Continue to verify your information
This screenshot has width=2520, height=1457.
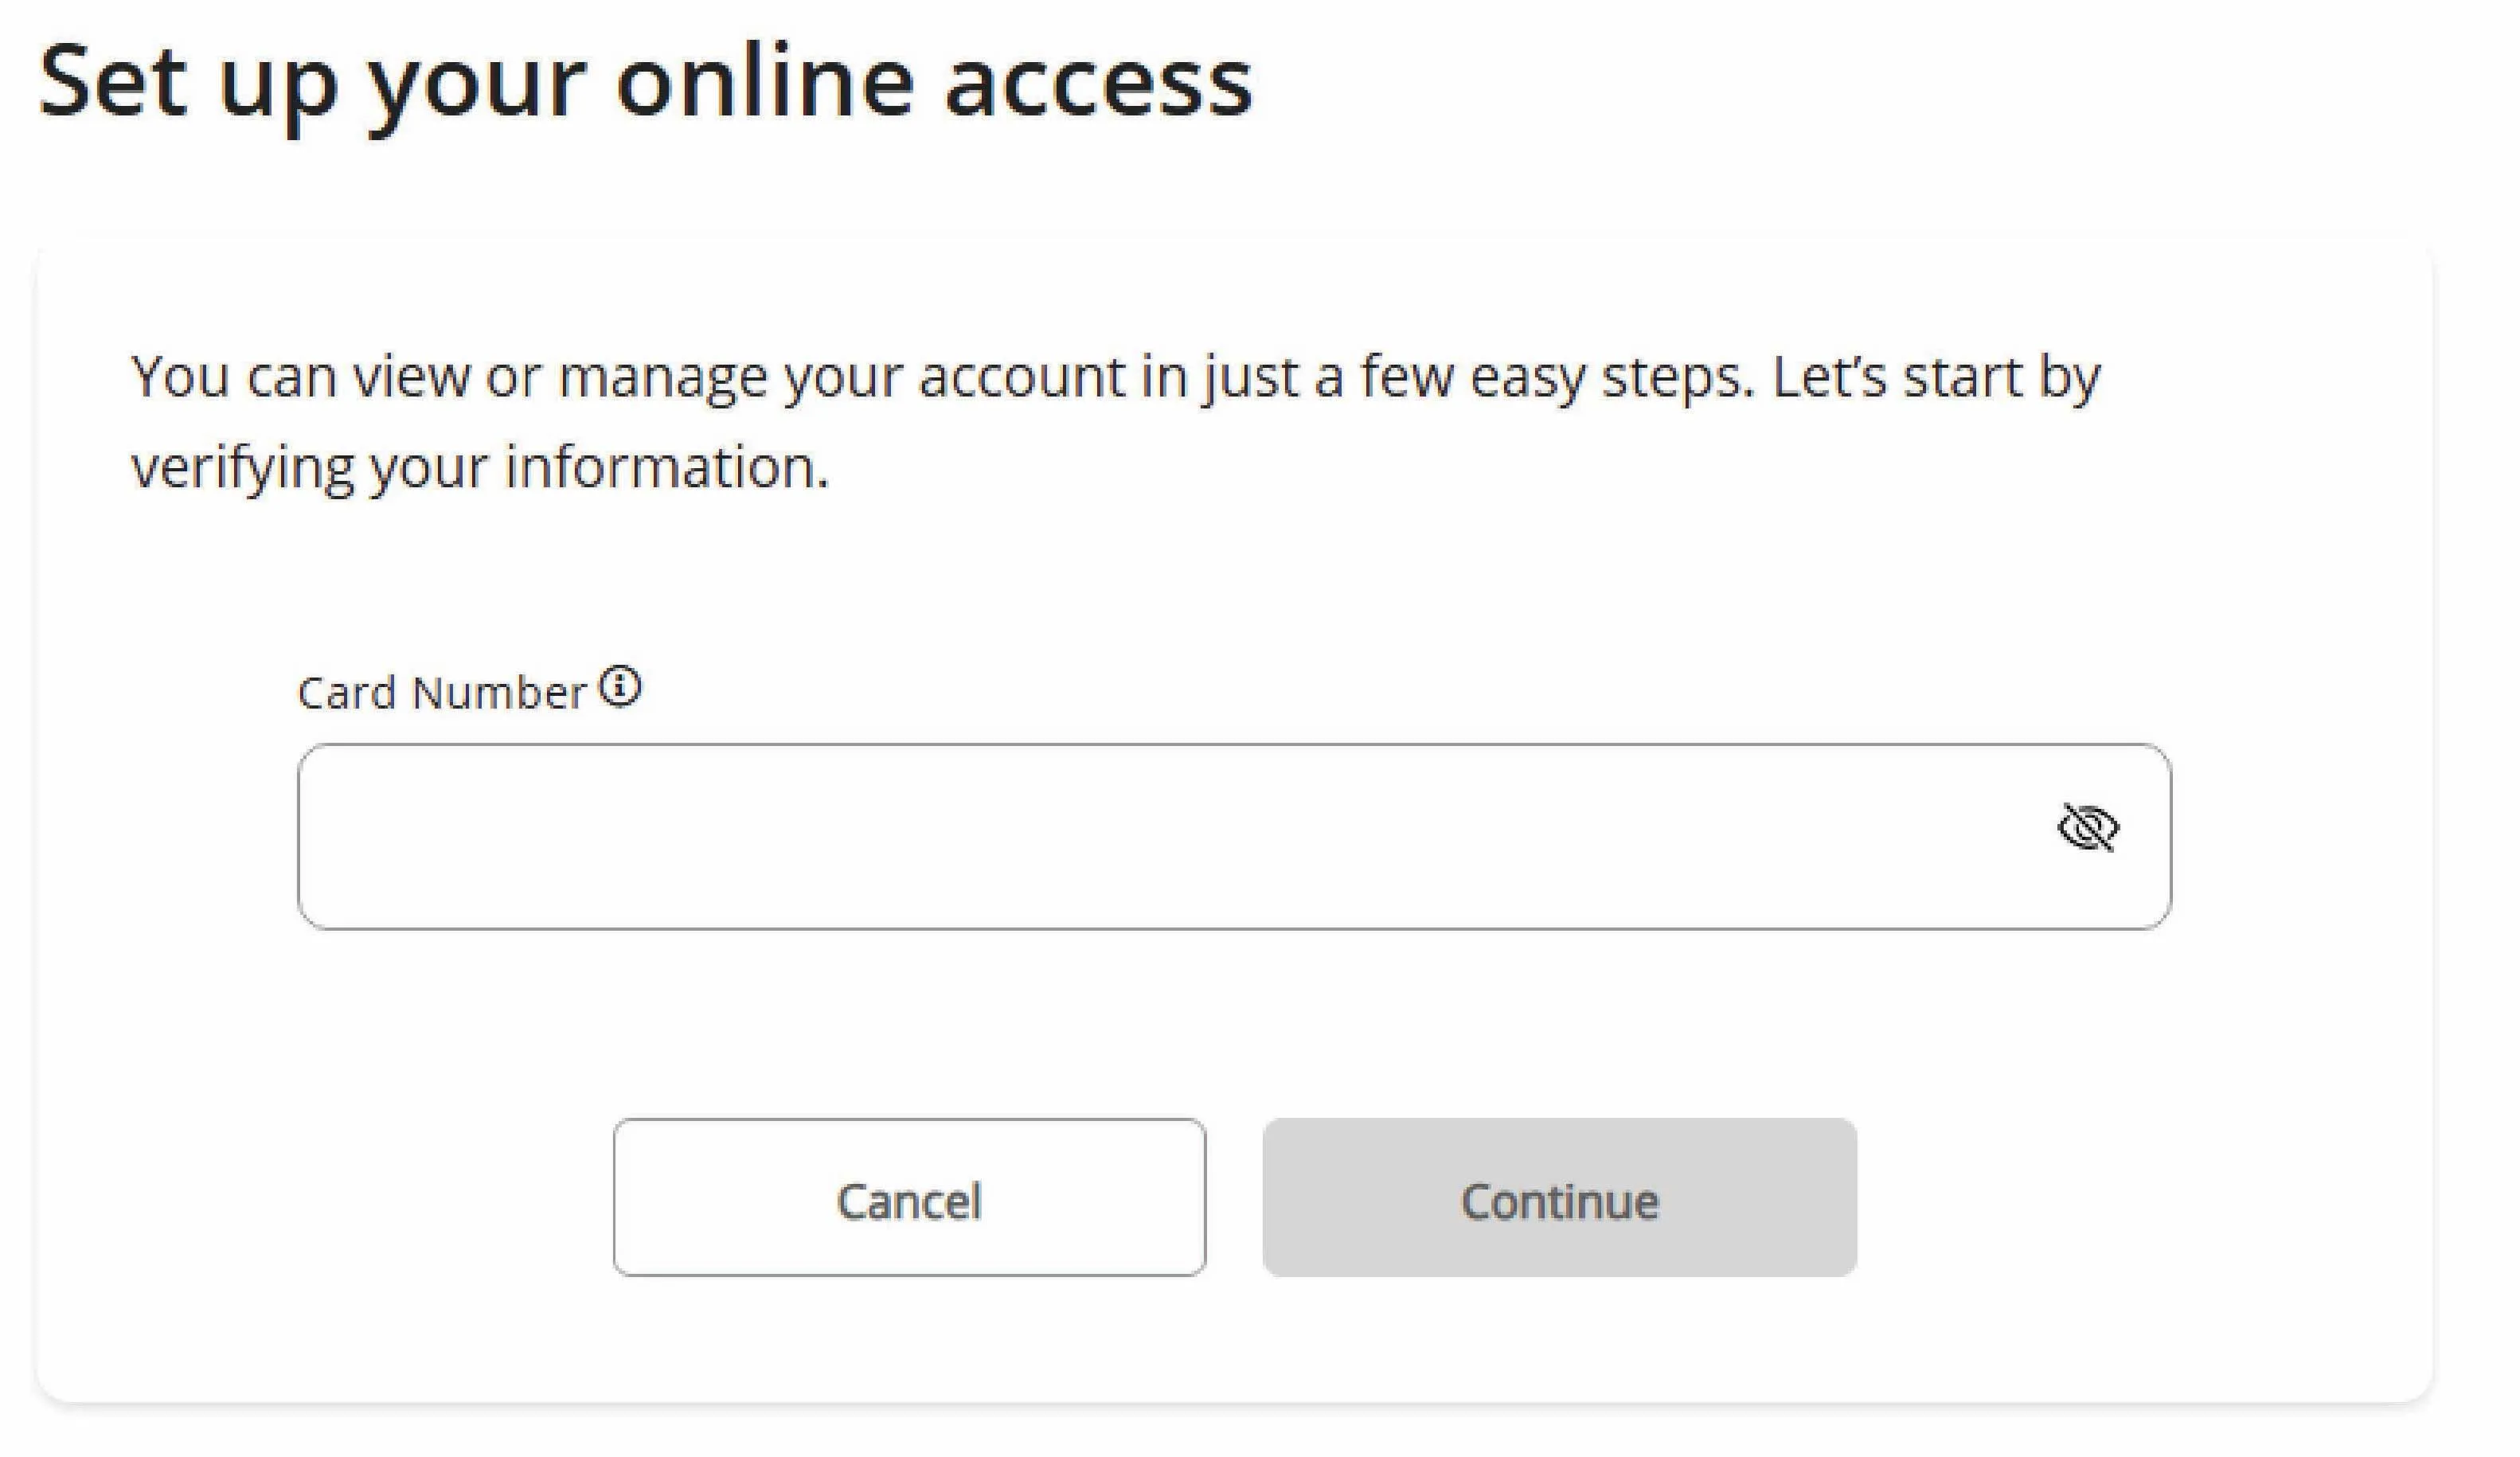tap(1559, 1198)
